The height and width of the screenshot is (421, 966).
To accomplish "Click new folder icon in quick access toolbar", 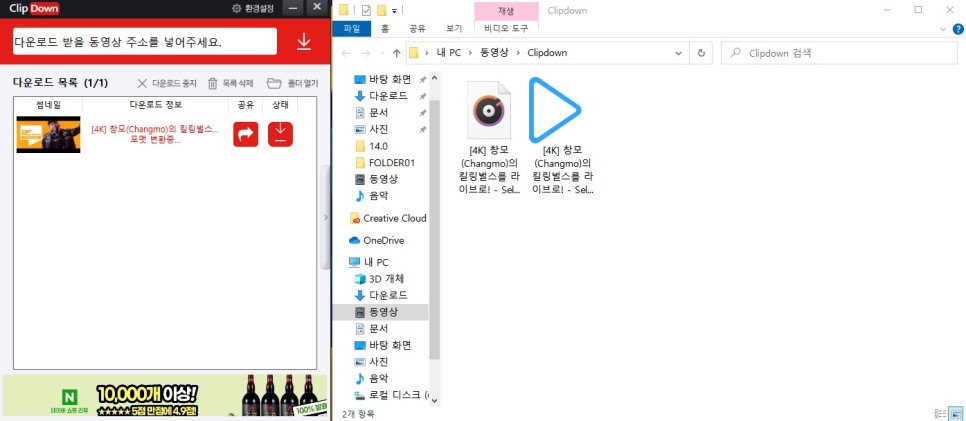I will click(382, 10).
